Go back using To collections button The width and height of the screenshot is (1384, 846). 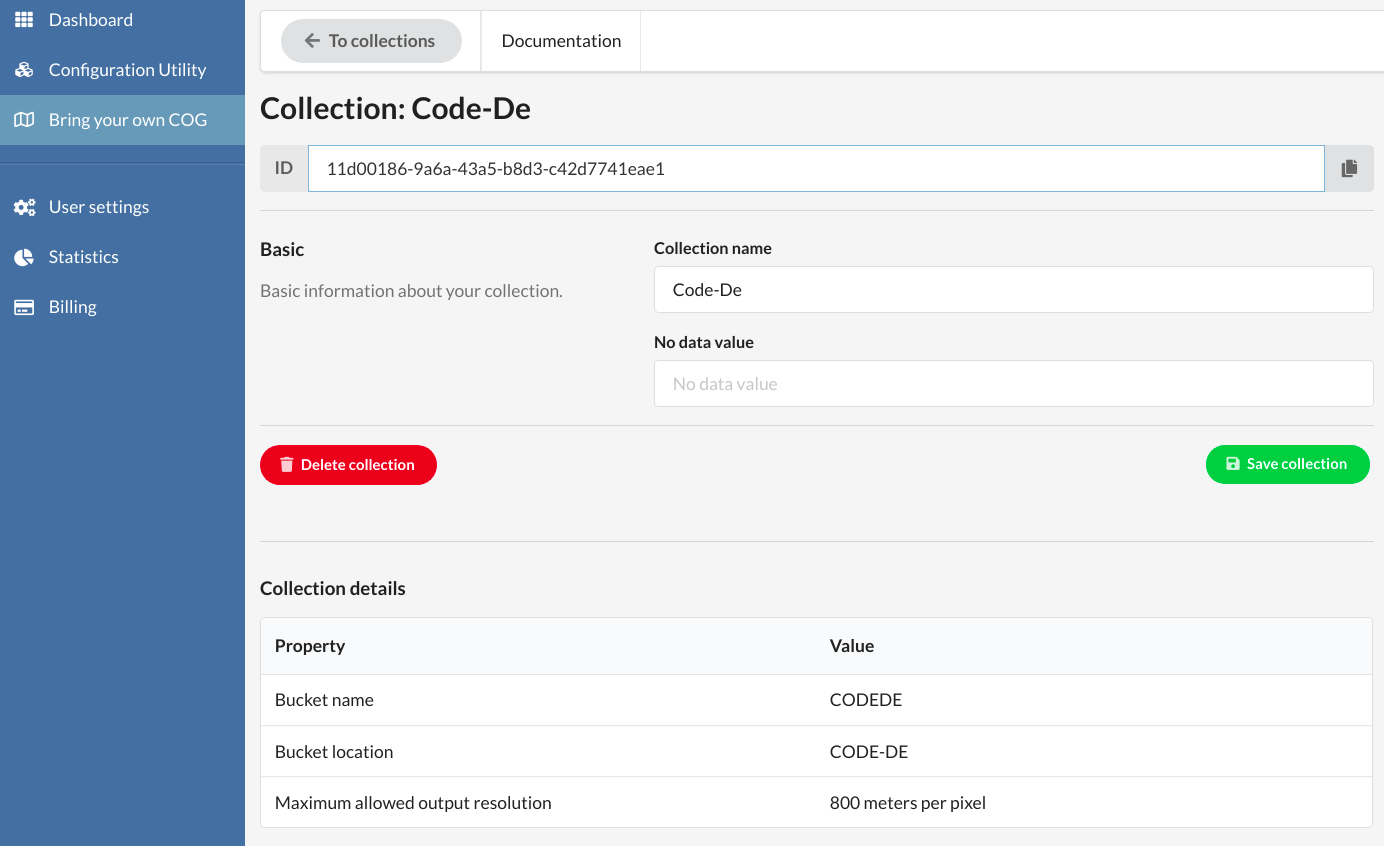click(x=371, y=41)
